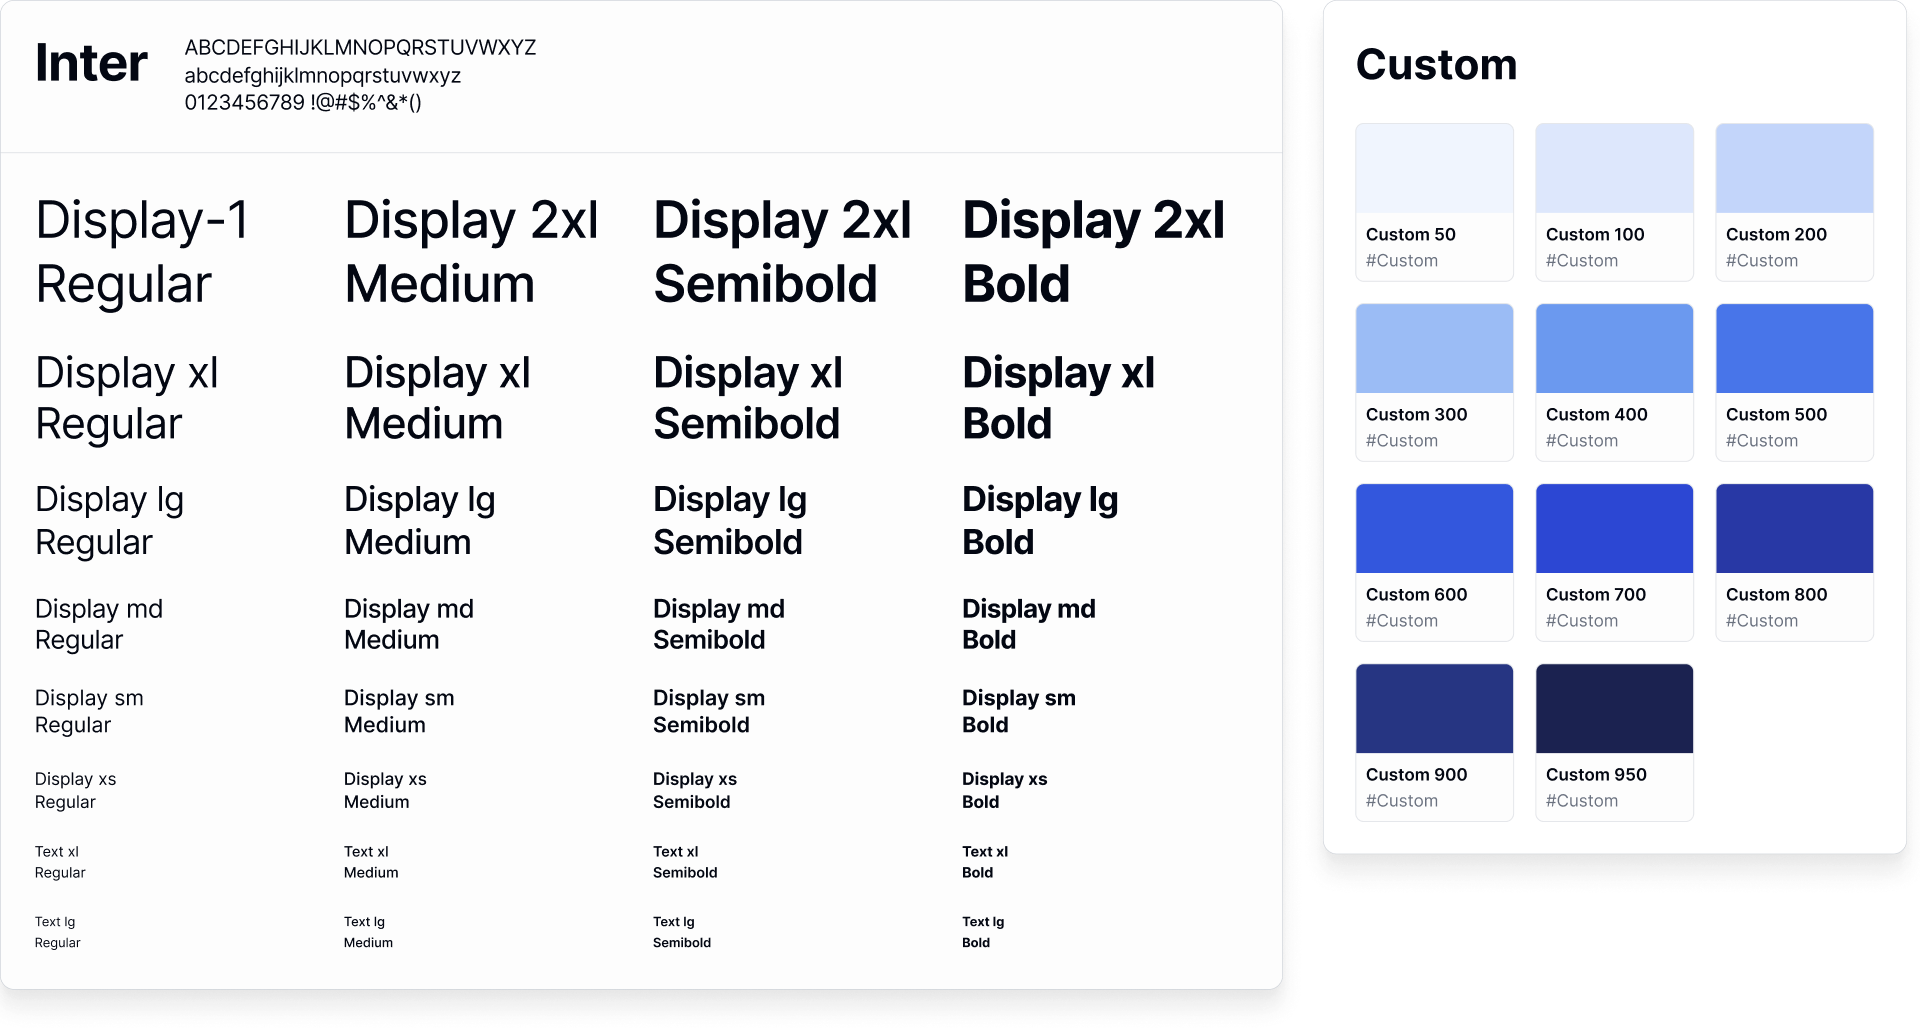
Task: Click the Custom 900 dark swatch
Action: tap(1434, 709)
